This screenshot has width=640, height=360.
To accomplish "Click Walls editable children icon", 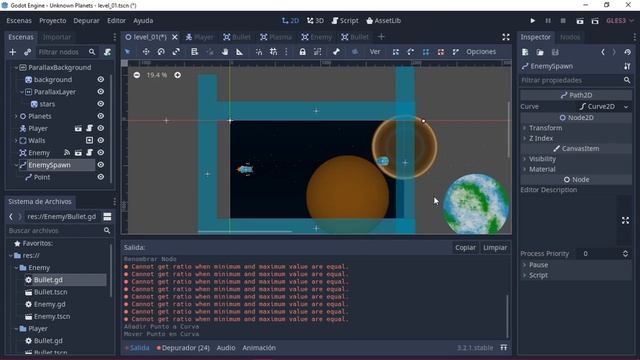I will pyautogui.click(x=89, y=140).
